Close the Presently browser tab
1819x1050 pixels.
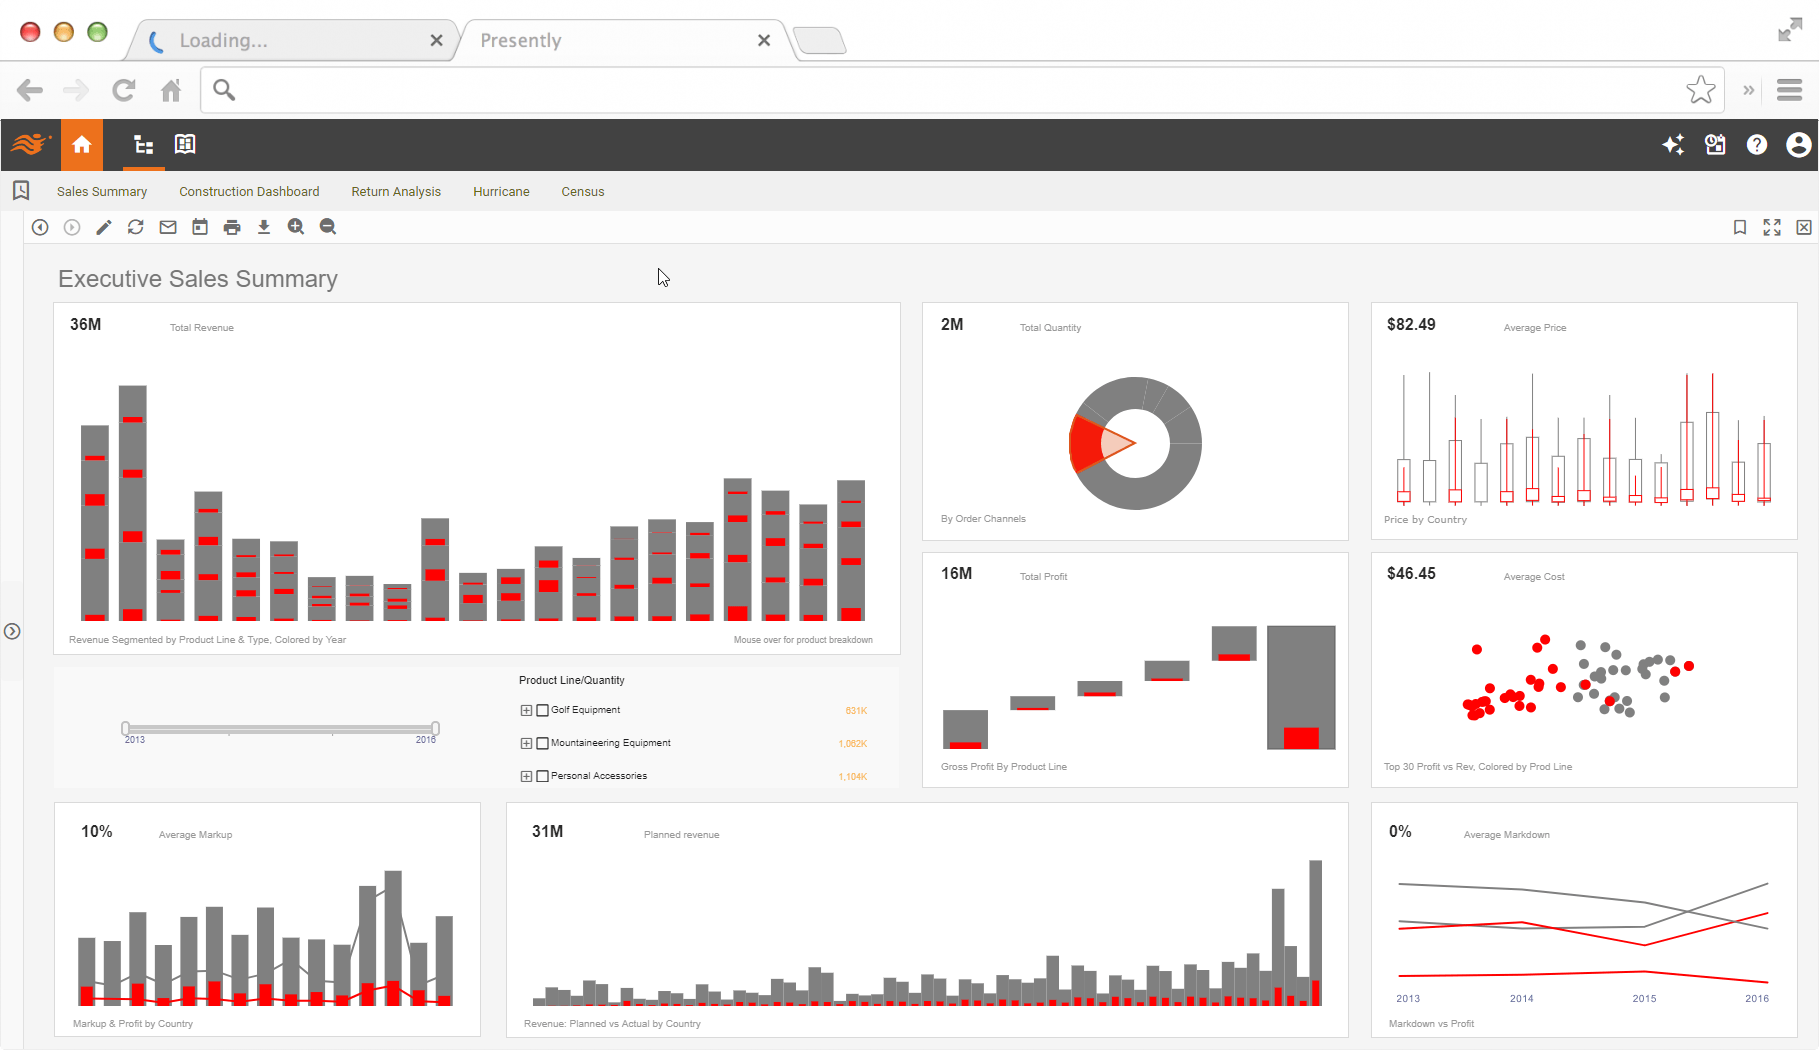764,40
